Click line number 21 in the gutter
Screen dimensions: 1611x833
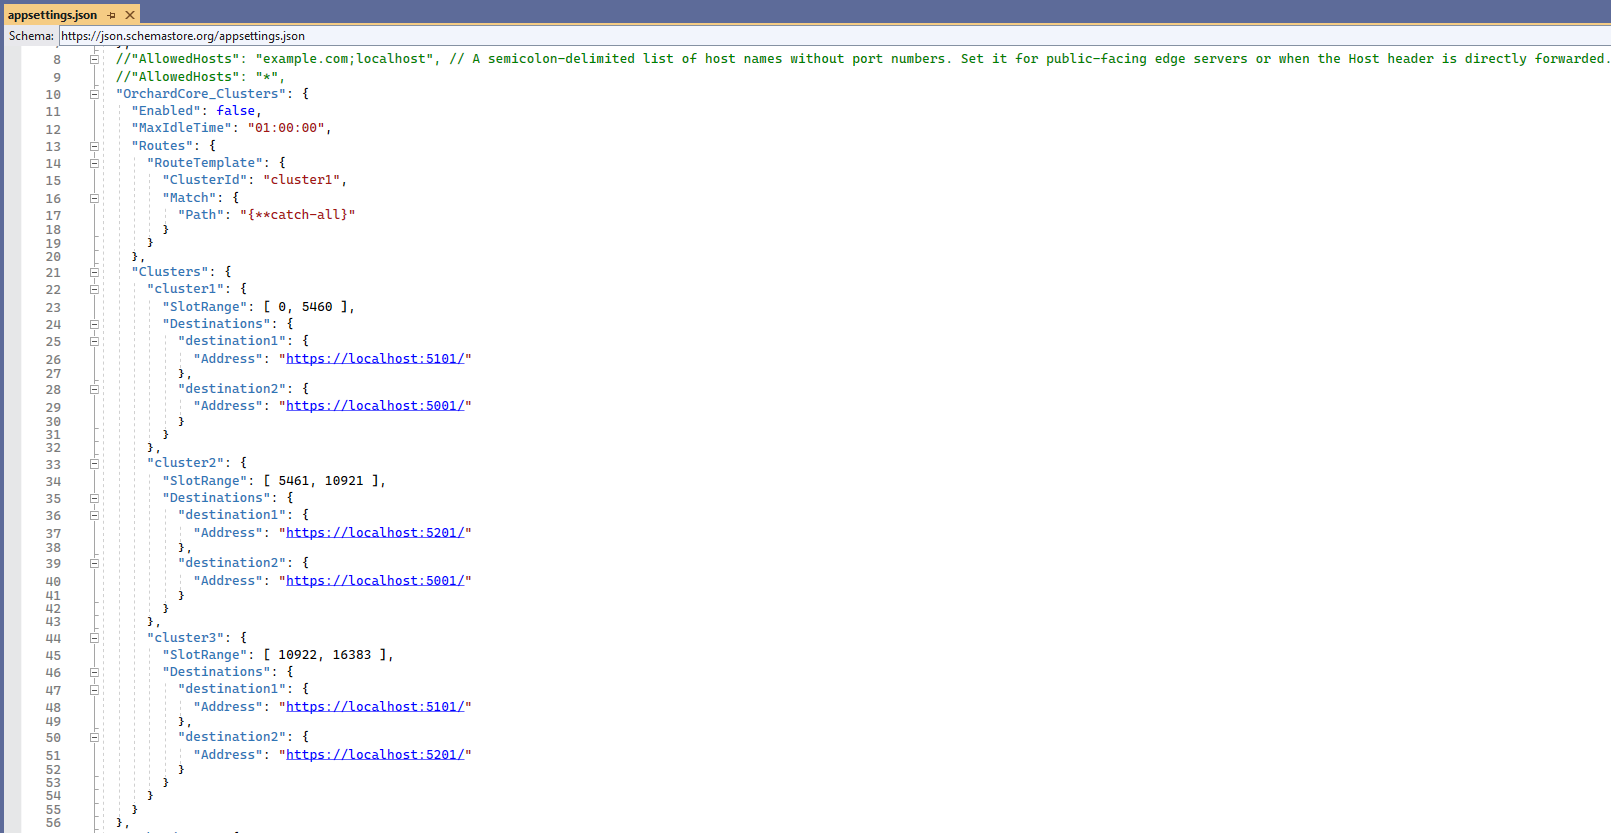(x=53, y=273)
